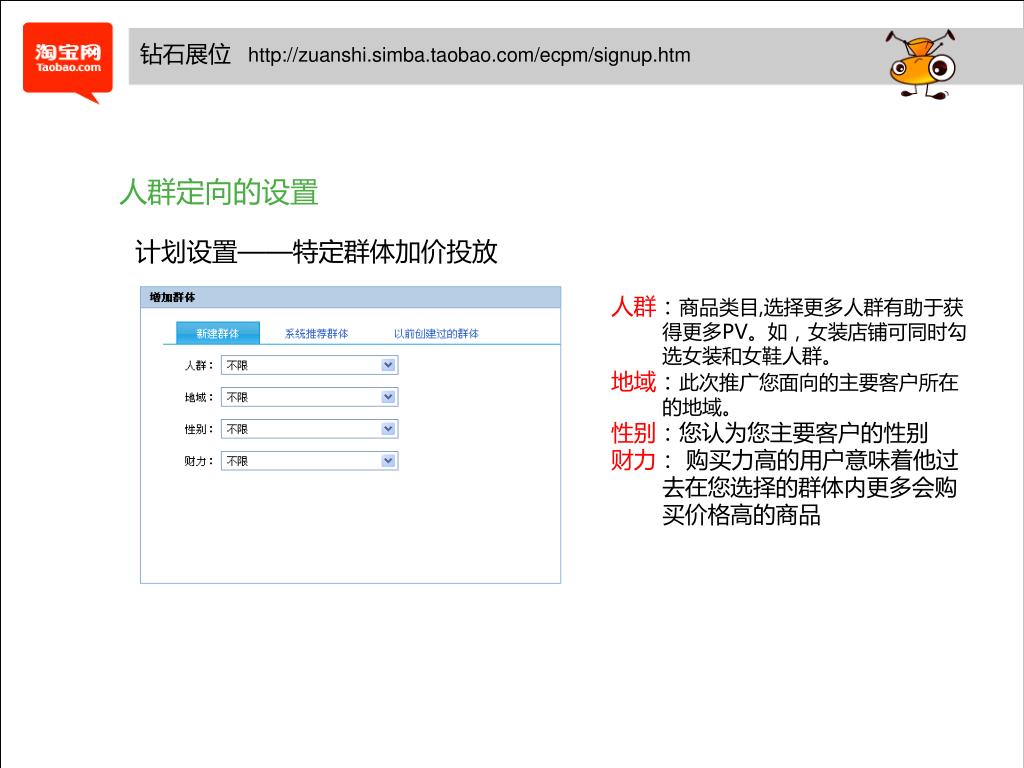Click the green heading 人群定向的设置
The image size is (1024, 768).
[x=219, y=193]
